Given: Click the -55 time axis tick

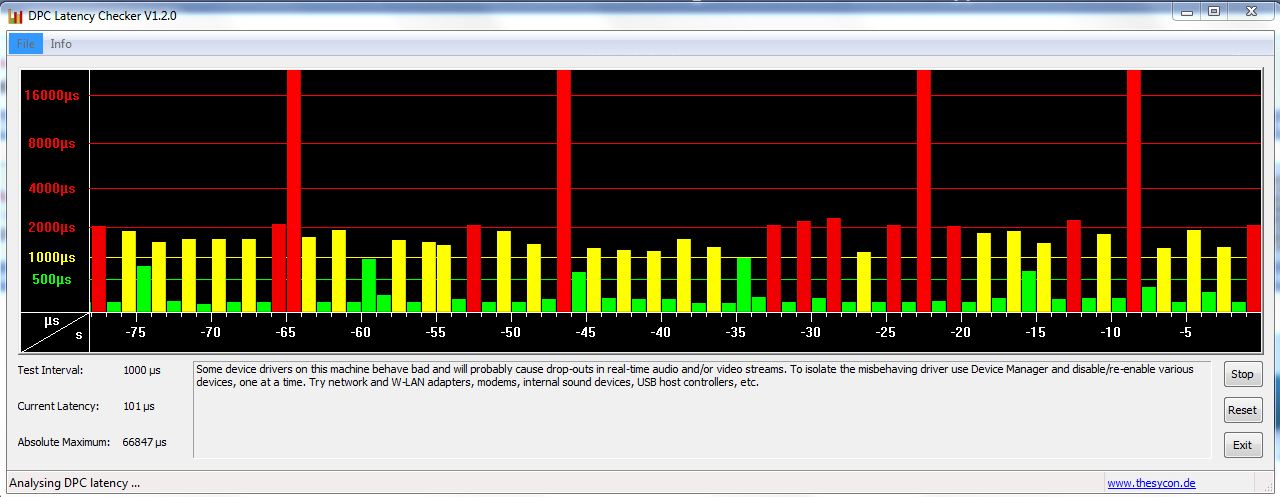Looking at the screenshot, I should click(x=435, y=332).
